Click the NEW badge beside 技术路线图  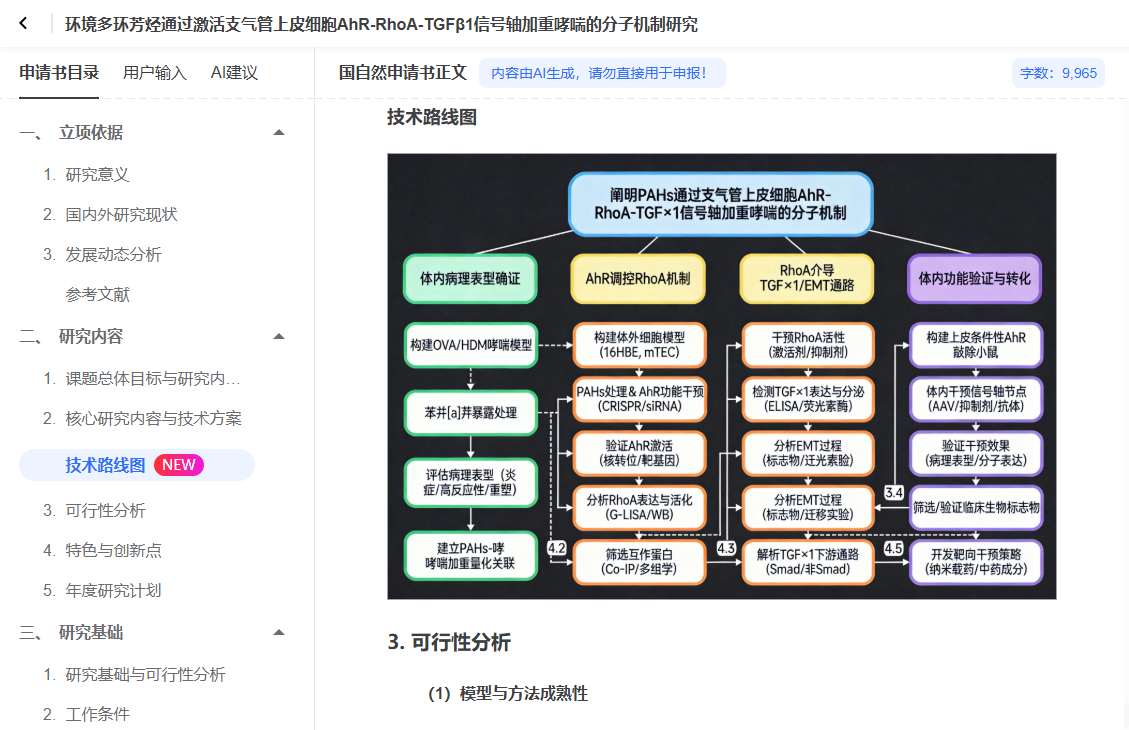179,465
